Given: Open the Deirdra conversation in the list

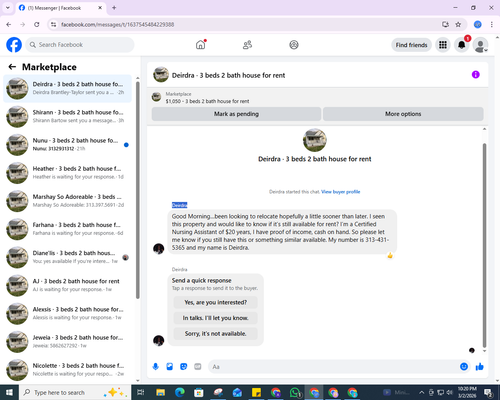Looking at the screenshot, I should click(67, 88).
